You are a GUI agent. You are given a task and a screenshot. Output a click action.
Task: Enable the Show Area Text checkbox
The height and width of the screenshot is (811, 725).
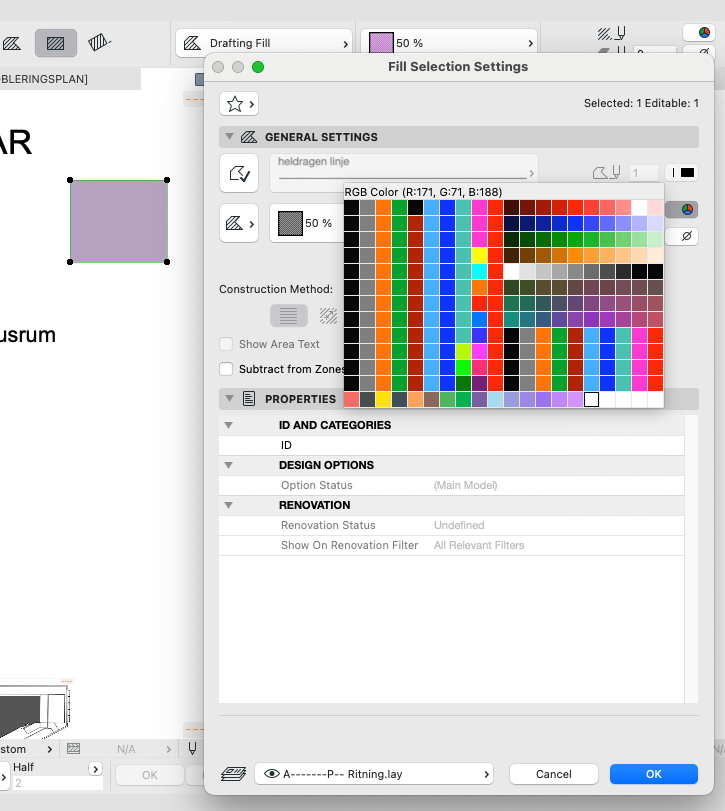click(226, 344)
